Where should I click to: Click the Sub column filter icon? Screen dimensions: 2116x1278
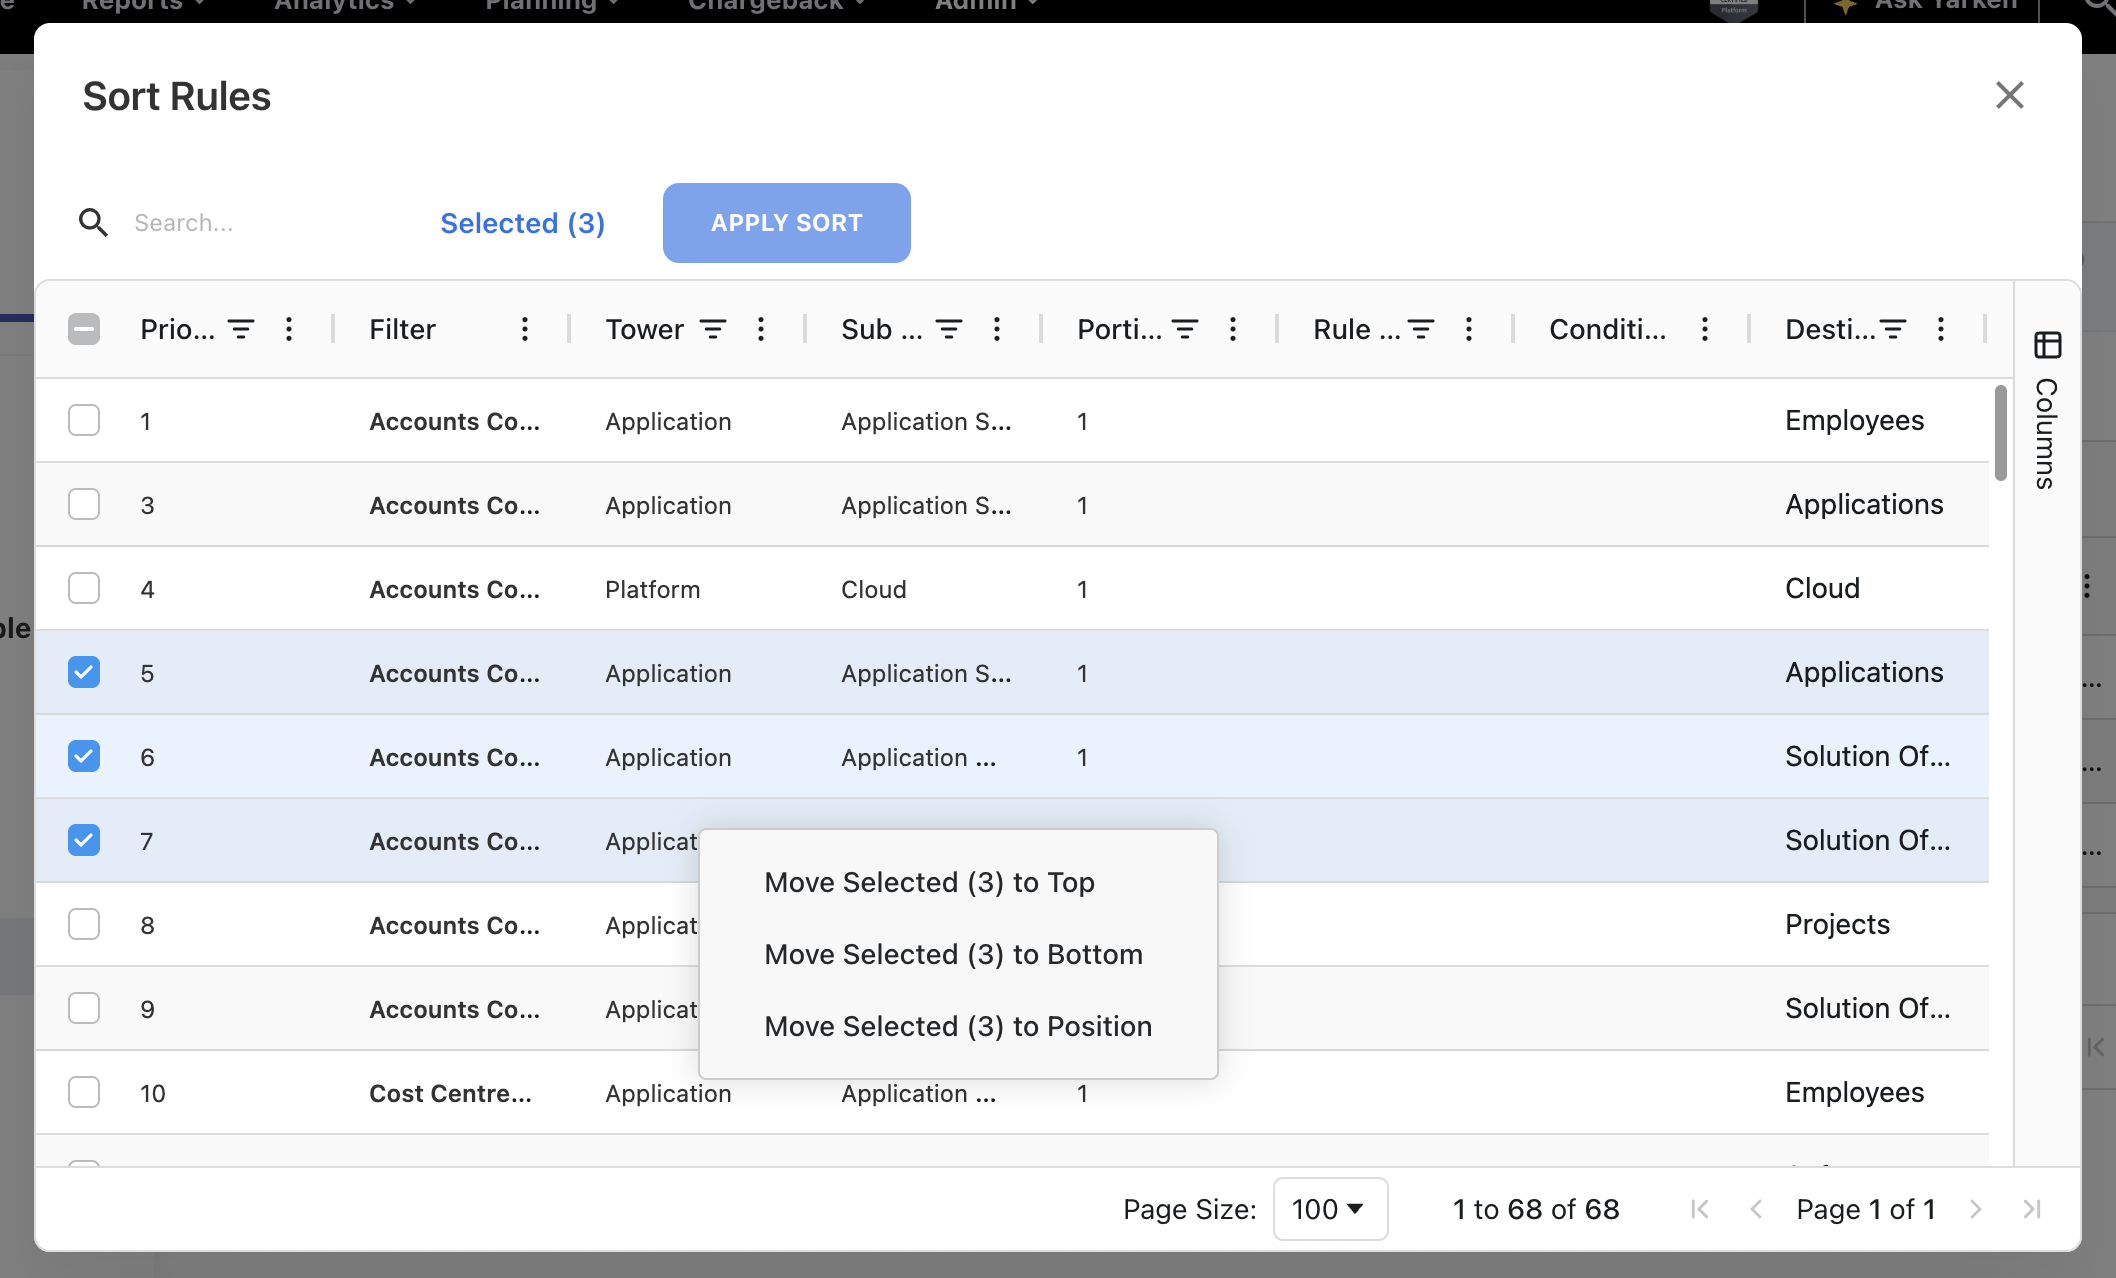(x=949, y=329)
